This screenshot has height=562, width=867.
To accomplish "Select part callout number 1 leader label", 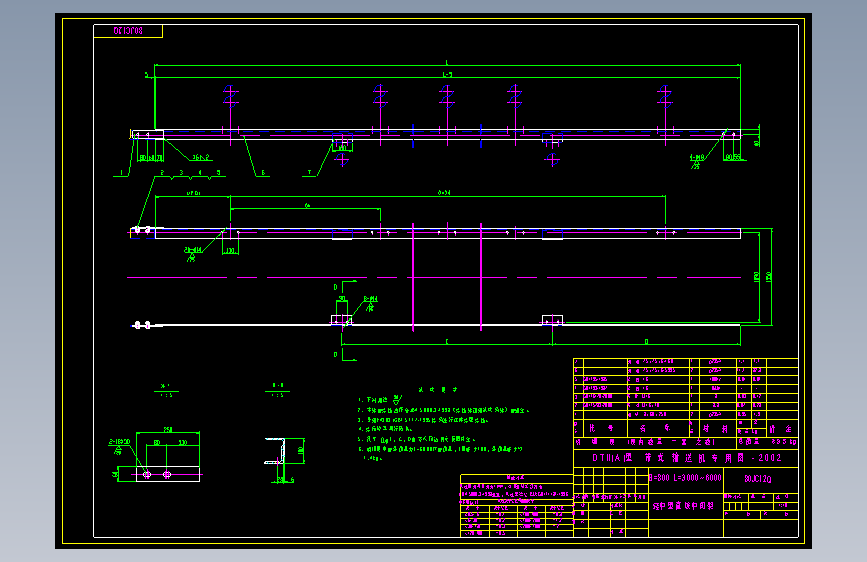I will click(x=121, y=173).
